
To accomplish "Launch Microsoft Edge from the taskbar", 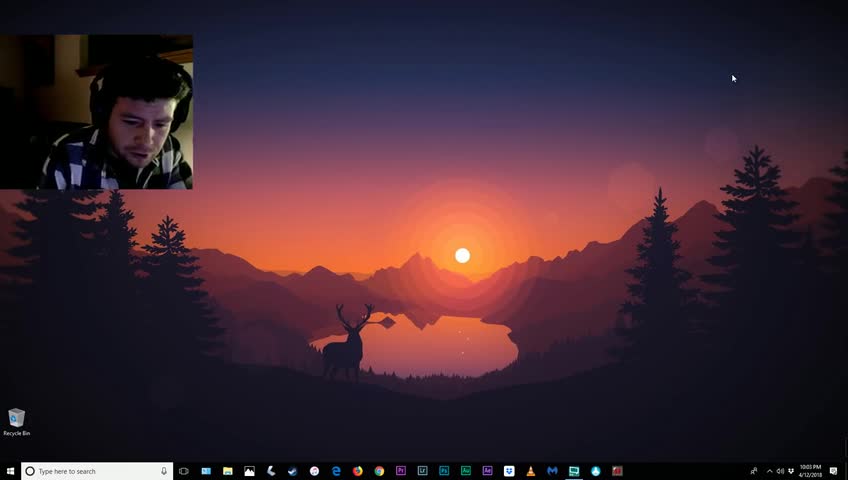I will pos(336,471).
